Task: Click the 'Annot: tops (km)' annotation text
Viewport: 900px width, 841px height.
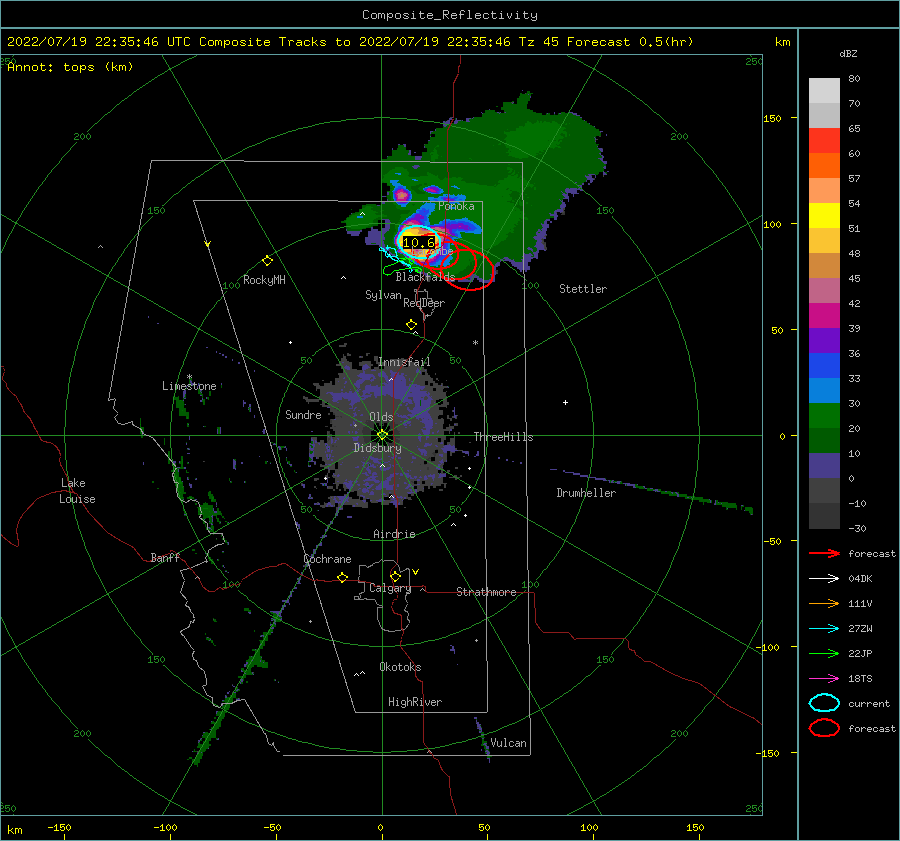Action: 70,67
